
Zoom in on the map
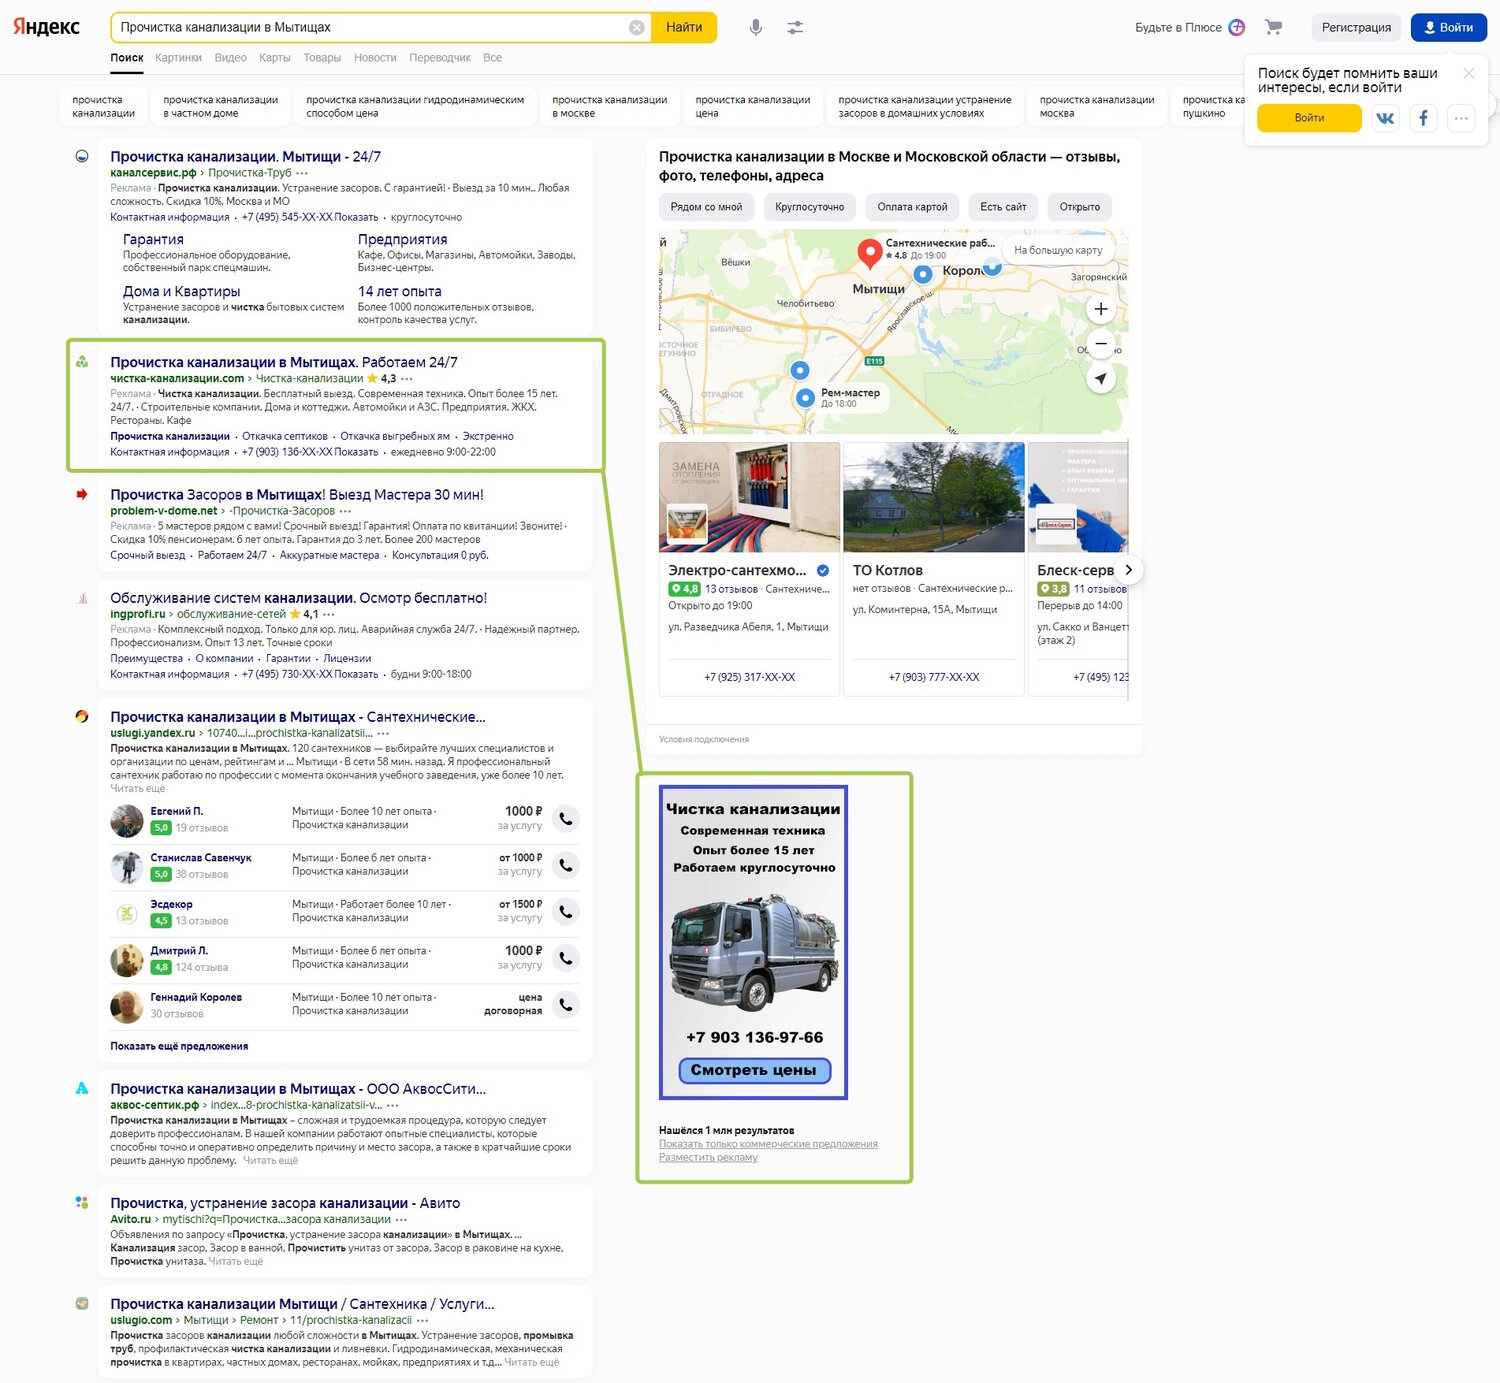[1101, 309]
